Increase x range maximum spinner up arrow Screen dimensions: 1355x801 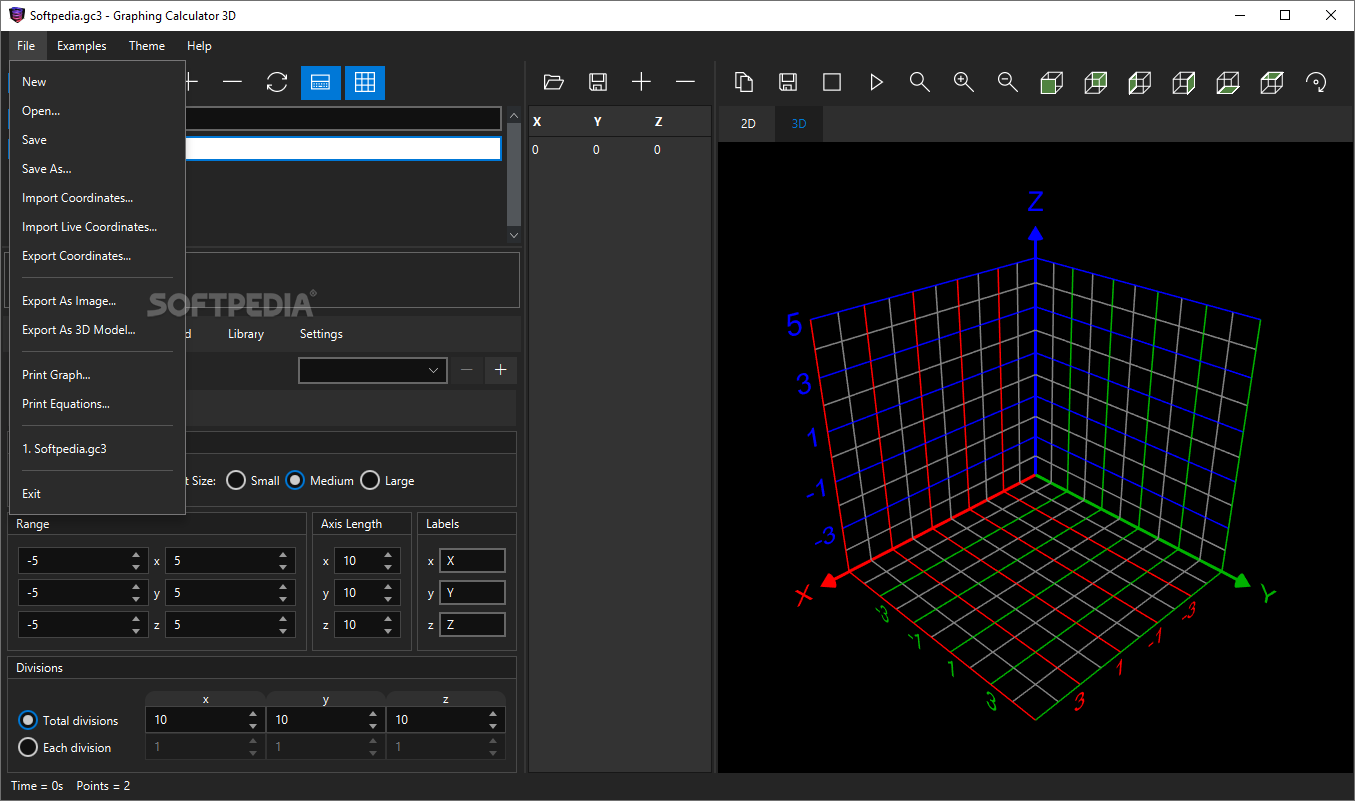pos(284,555)
